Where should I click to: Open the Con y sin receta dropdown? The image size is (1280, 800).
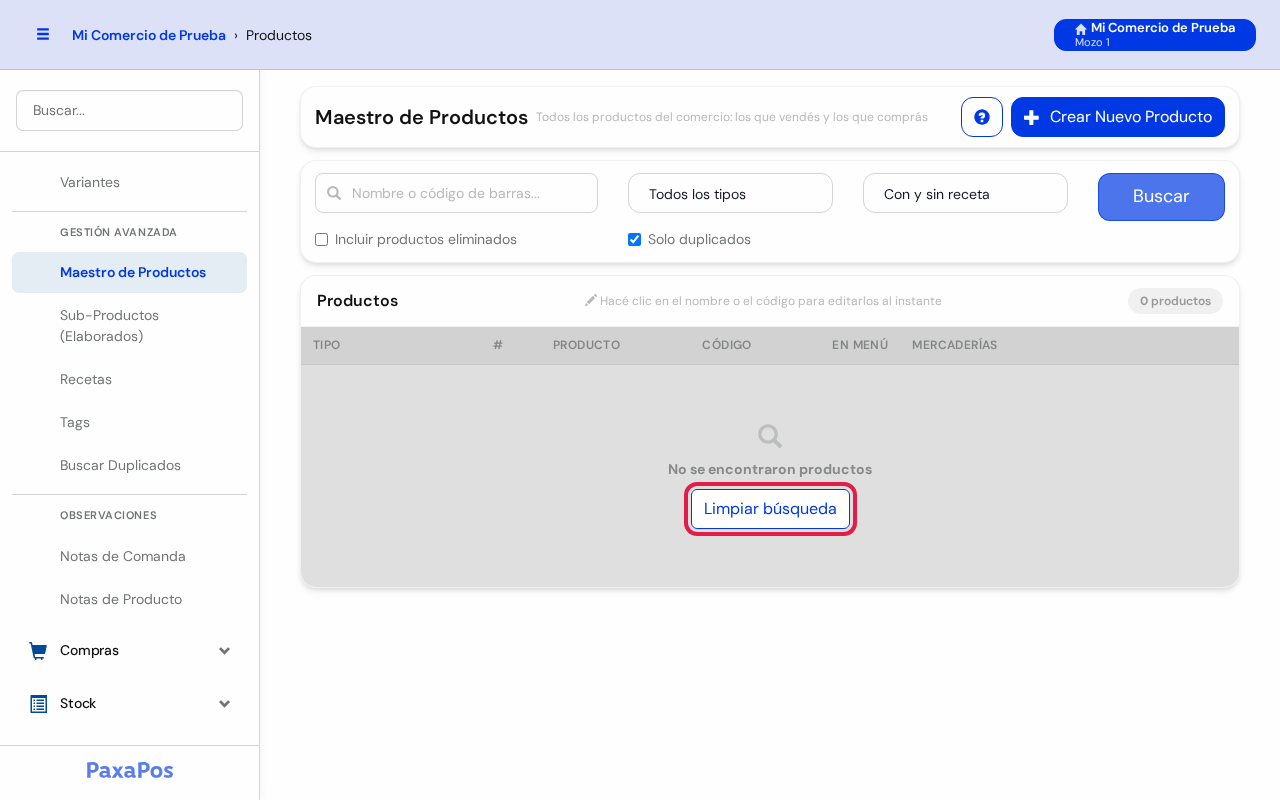click(x=965, y=193)
